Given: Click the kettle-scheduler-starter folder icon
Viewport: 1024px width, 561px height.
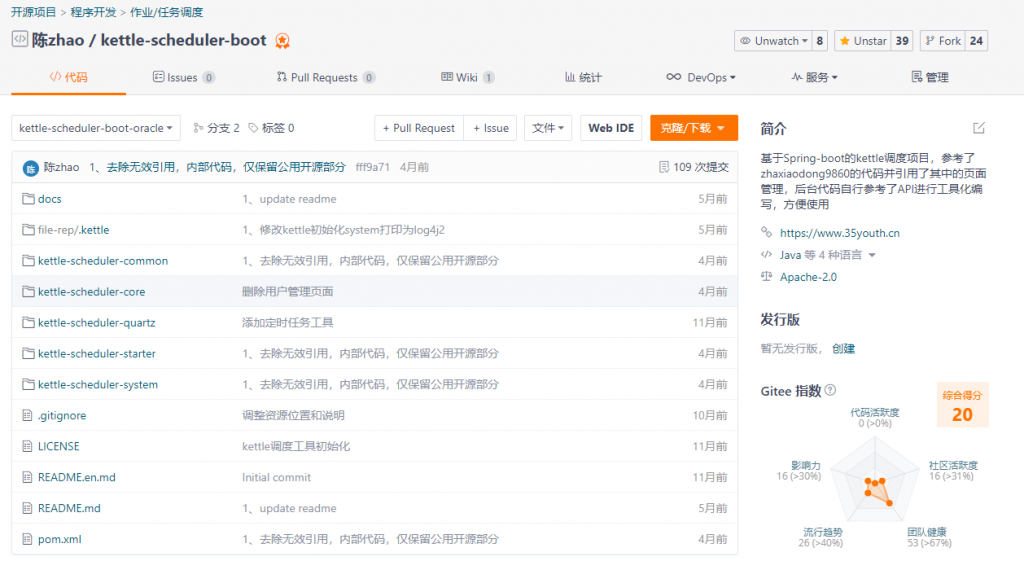Looking at the screenshot, I should pos(28,353).
